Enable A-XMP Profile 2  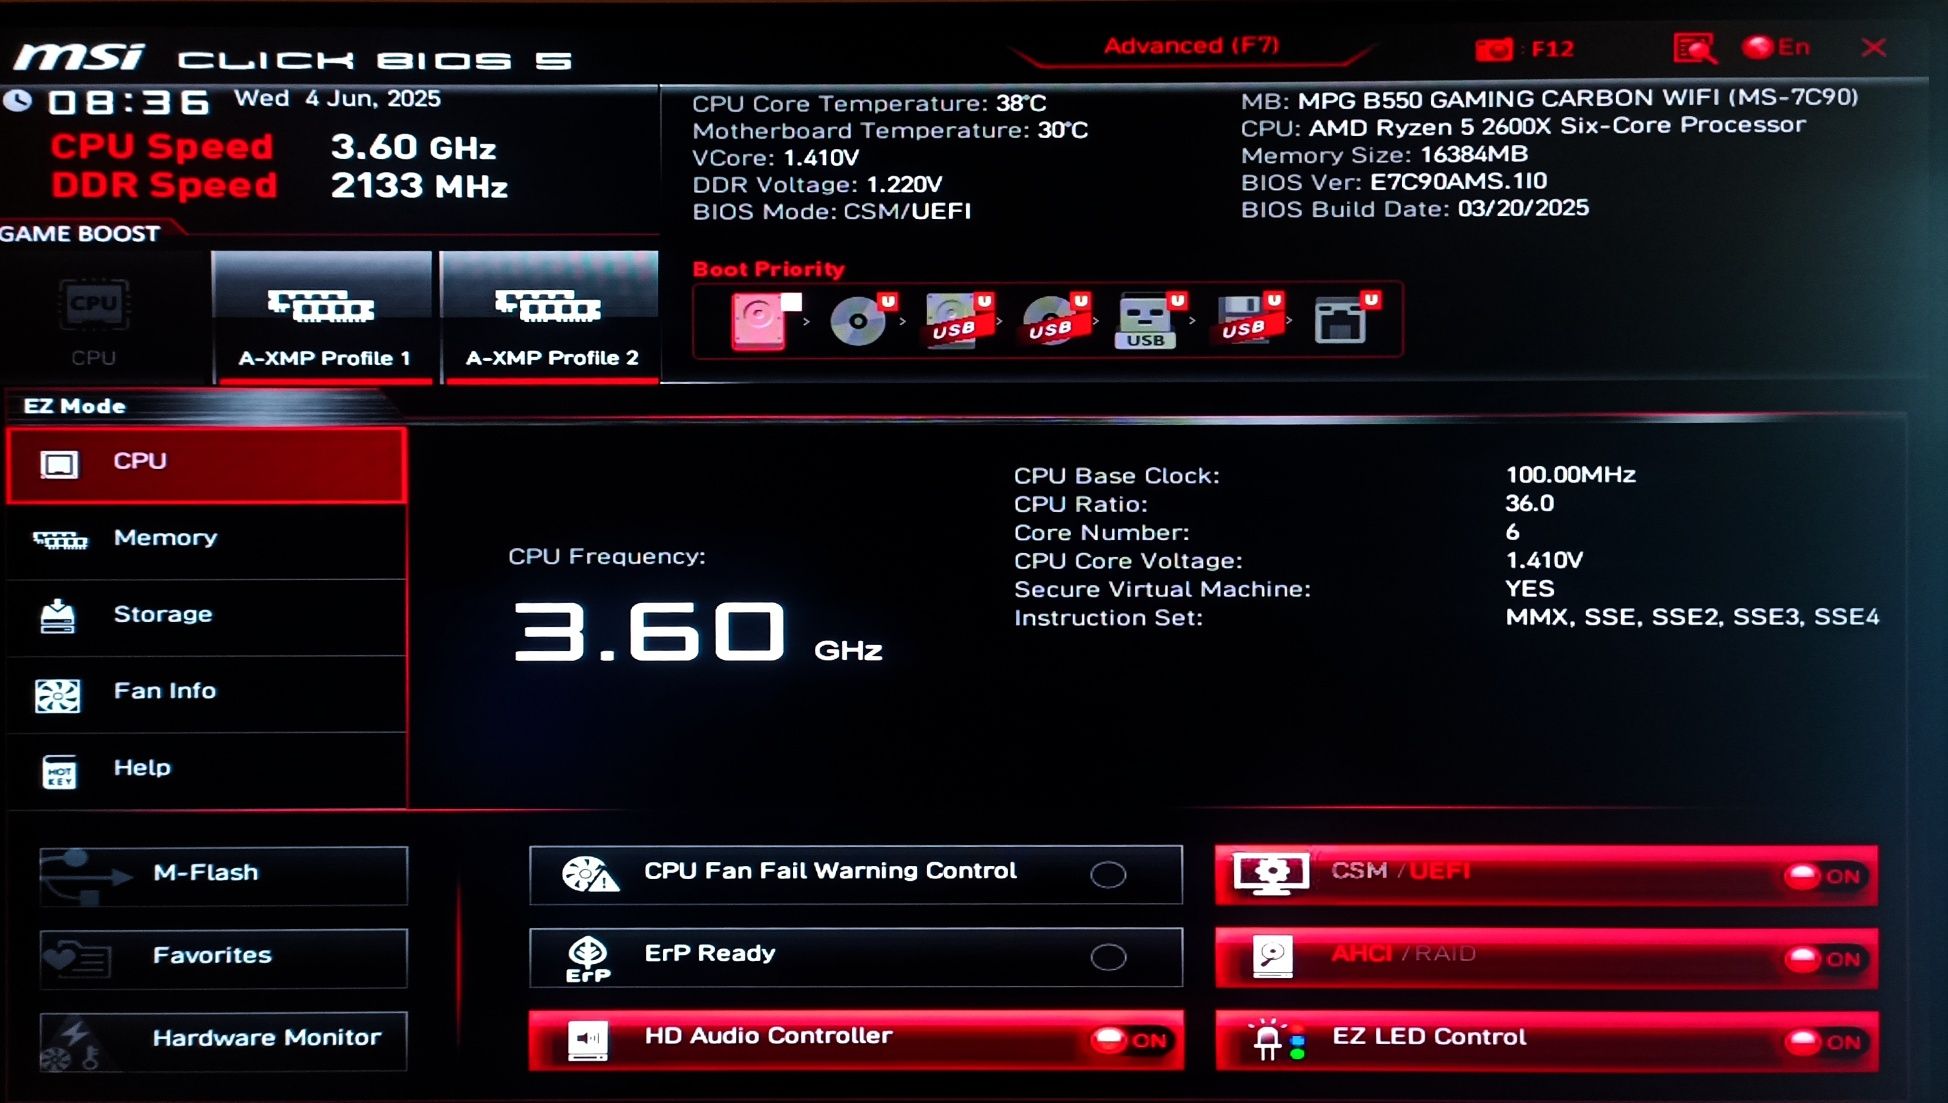coord(550,317)
